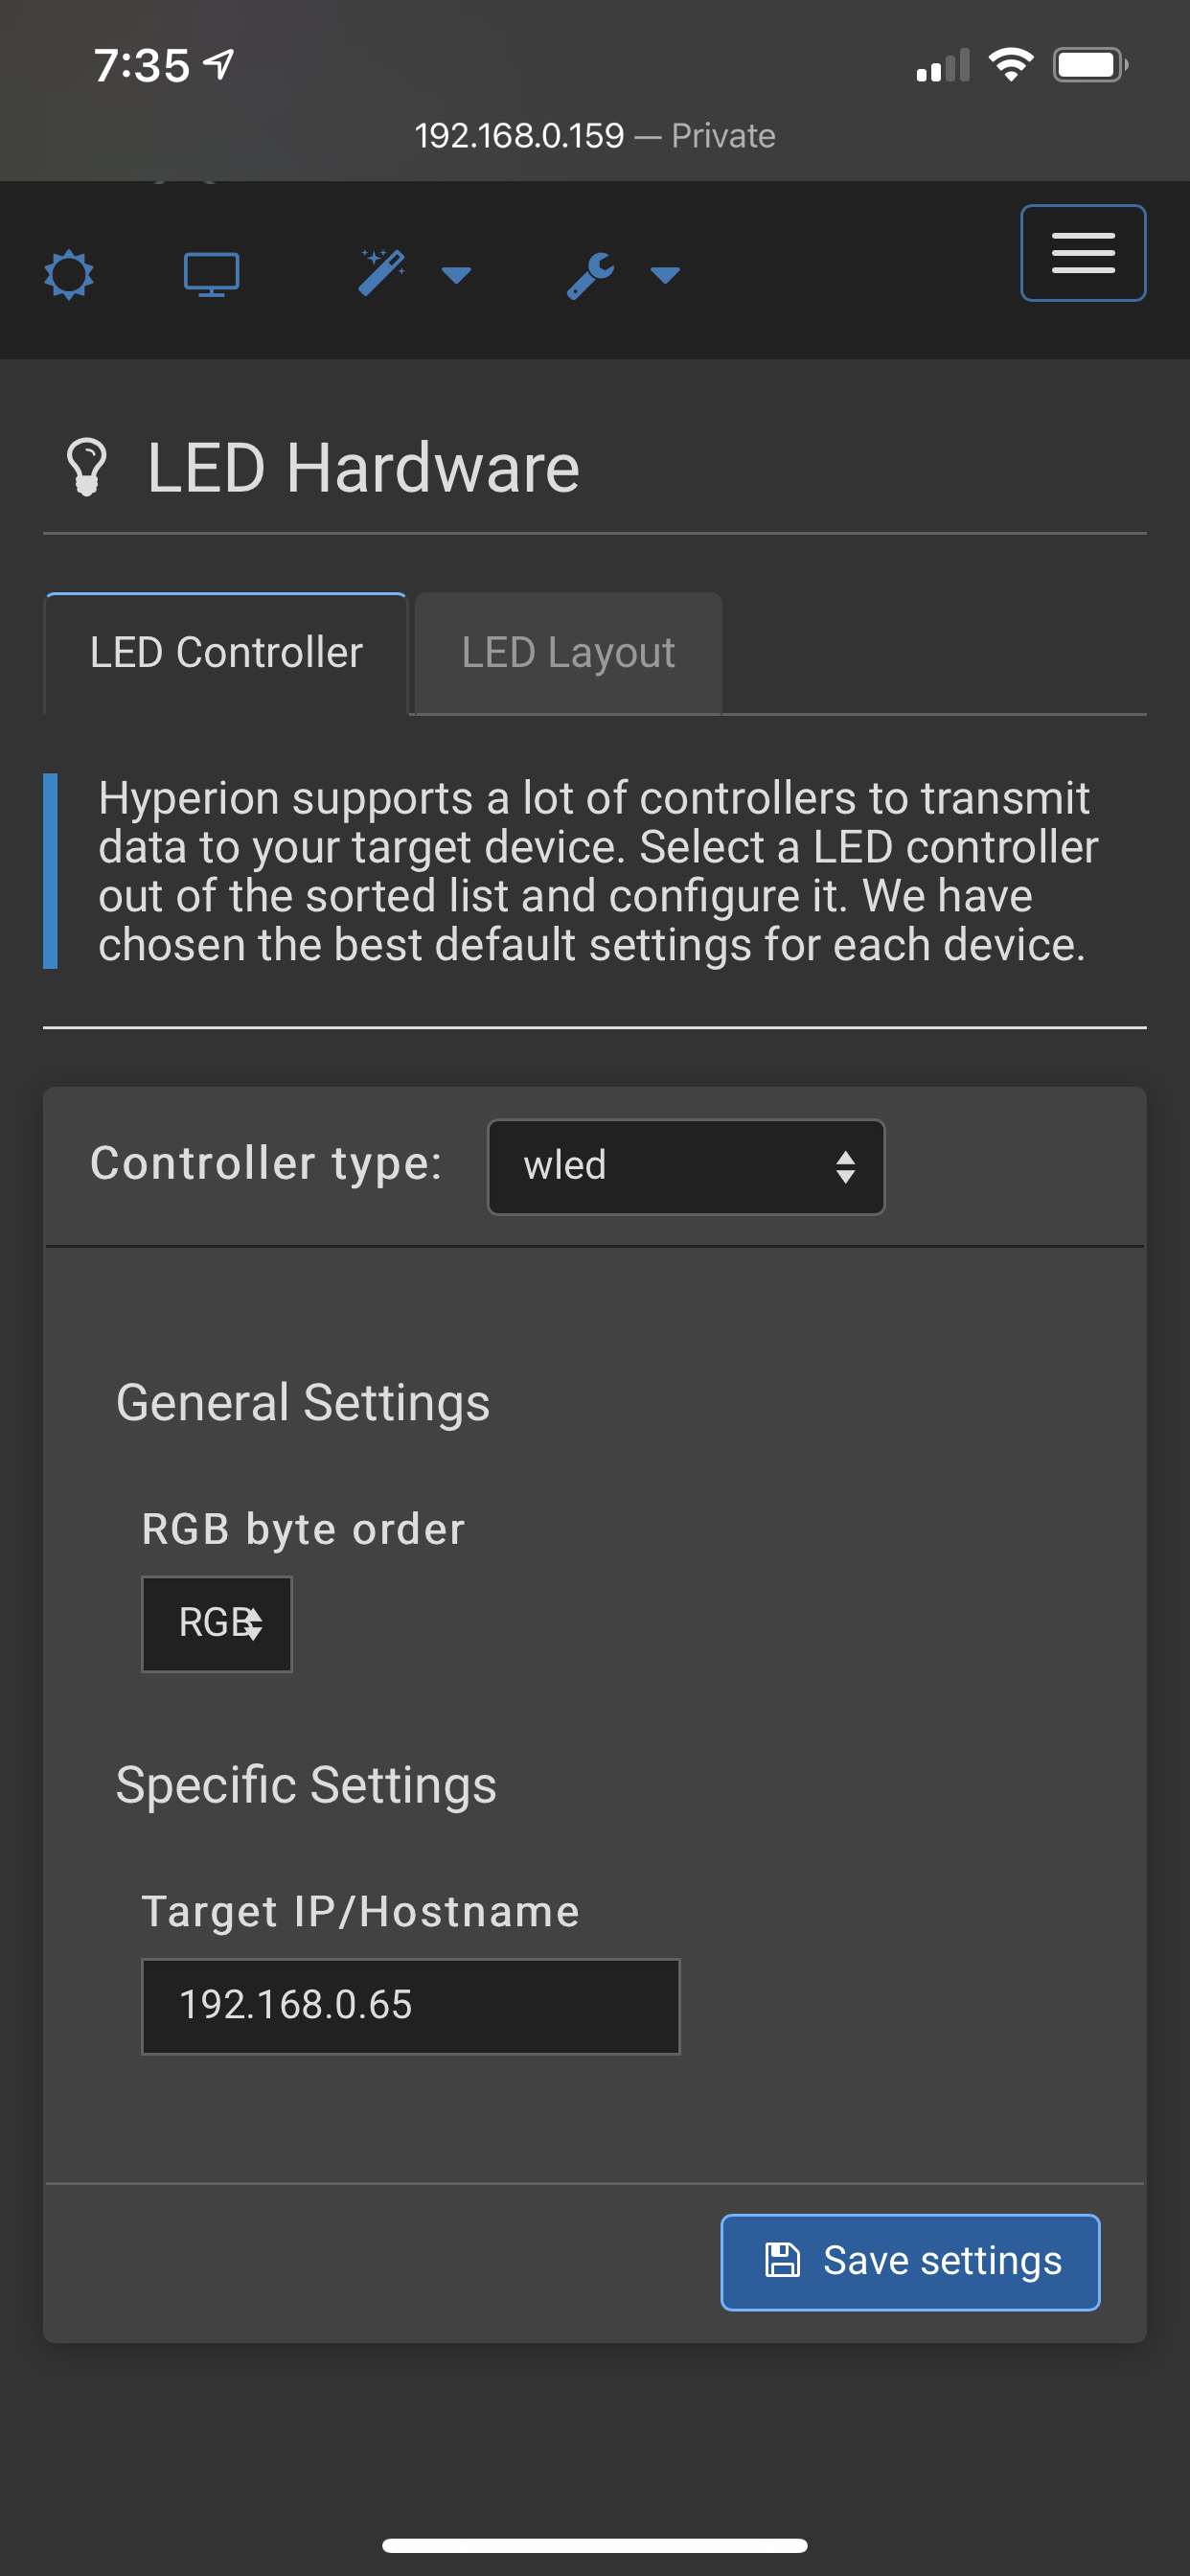The height and width of the screenshot is (2576, 1190).
Task: Tap the 192.168.0.159 address bar
Action: pyautogui.click(x=595, y=134)
